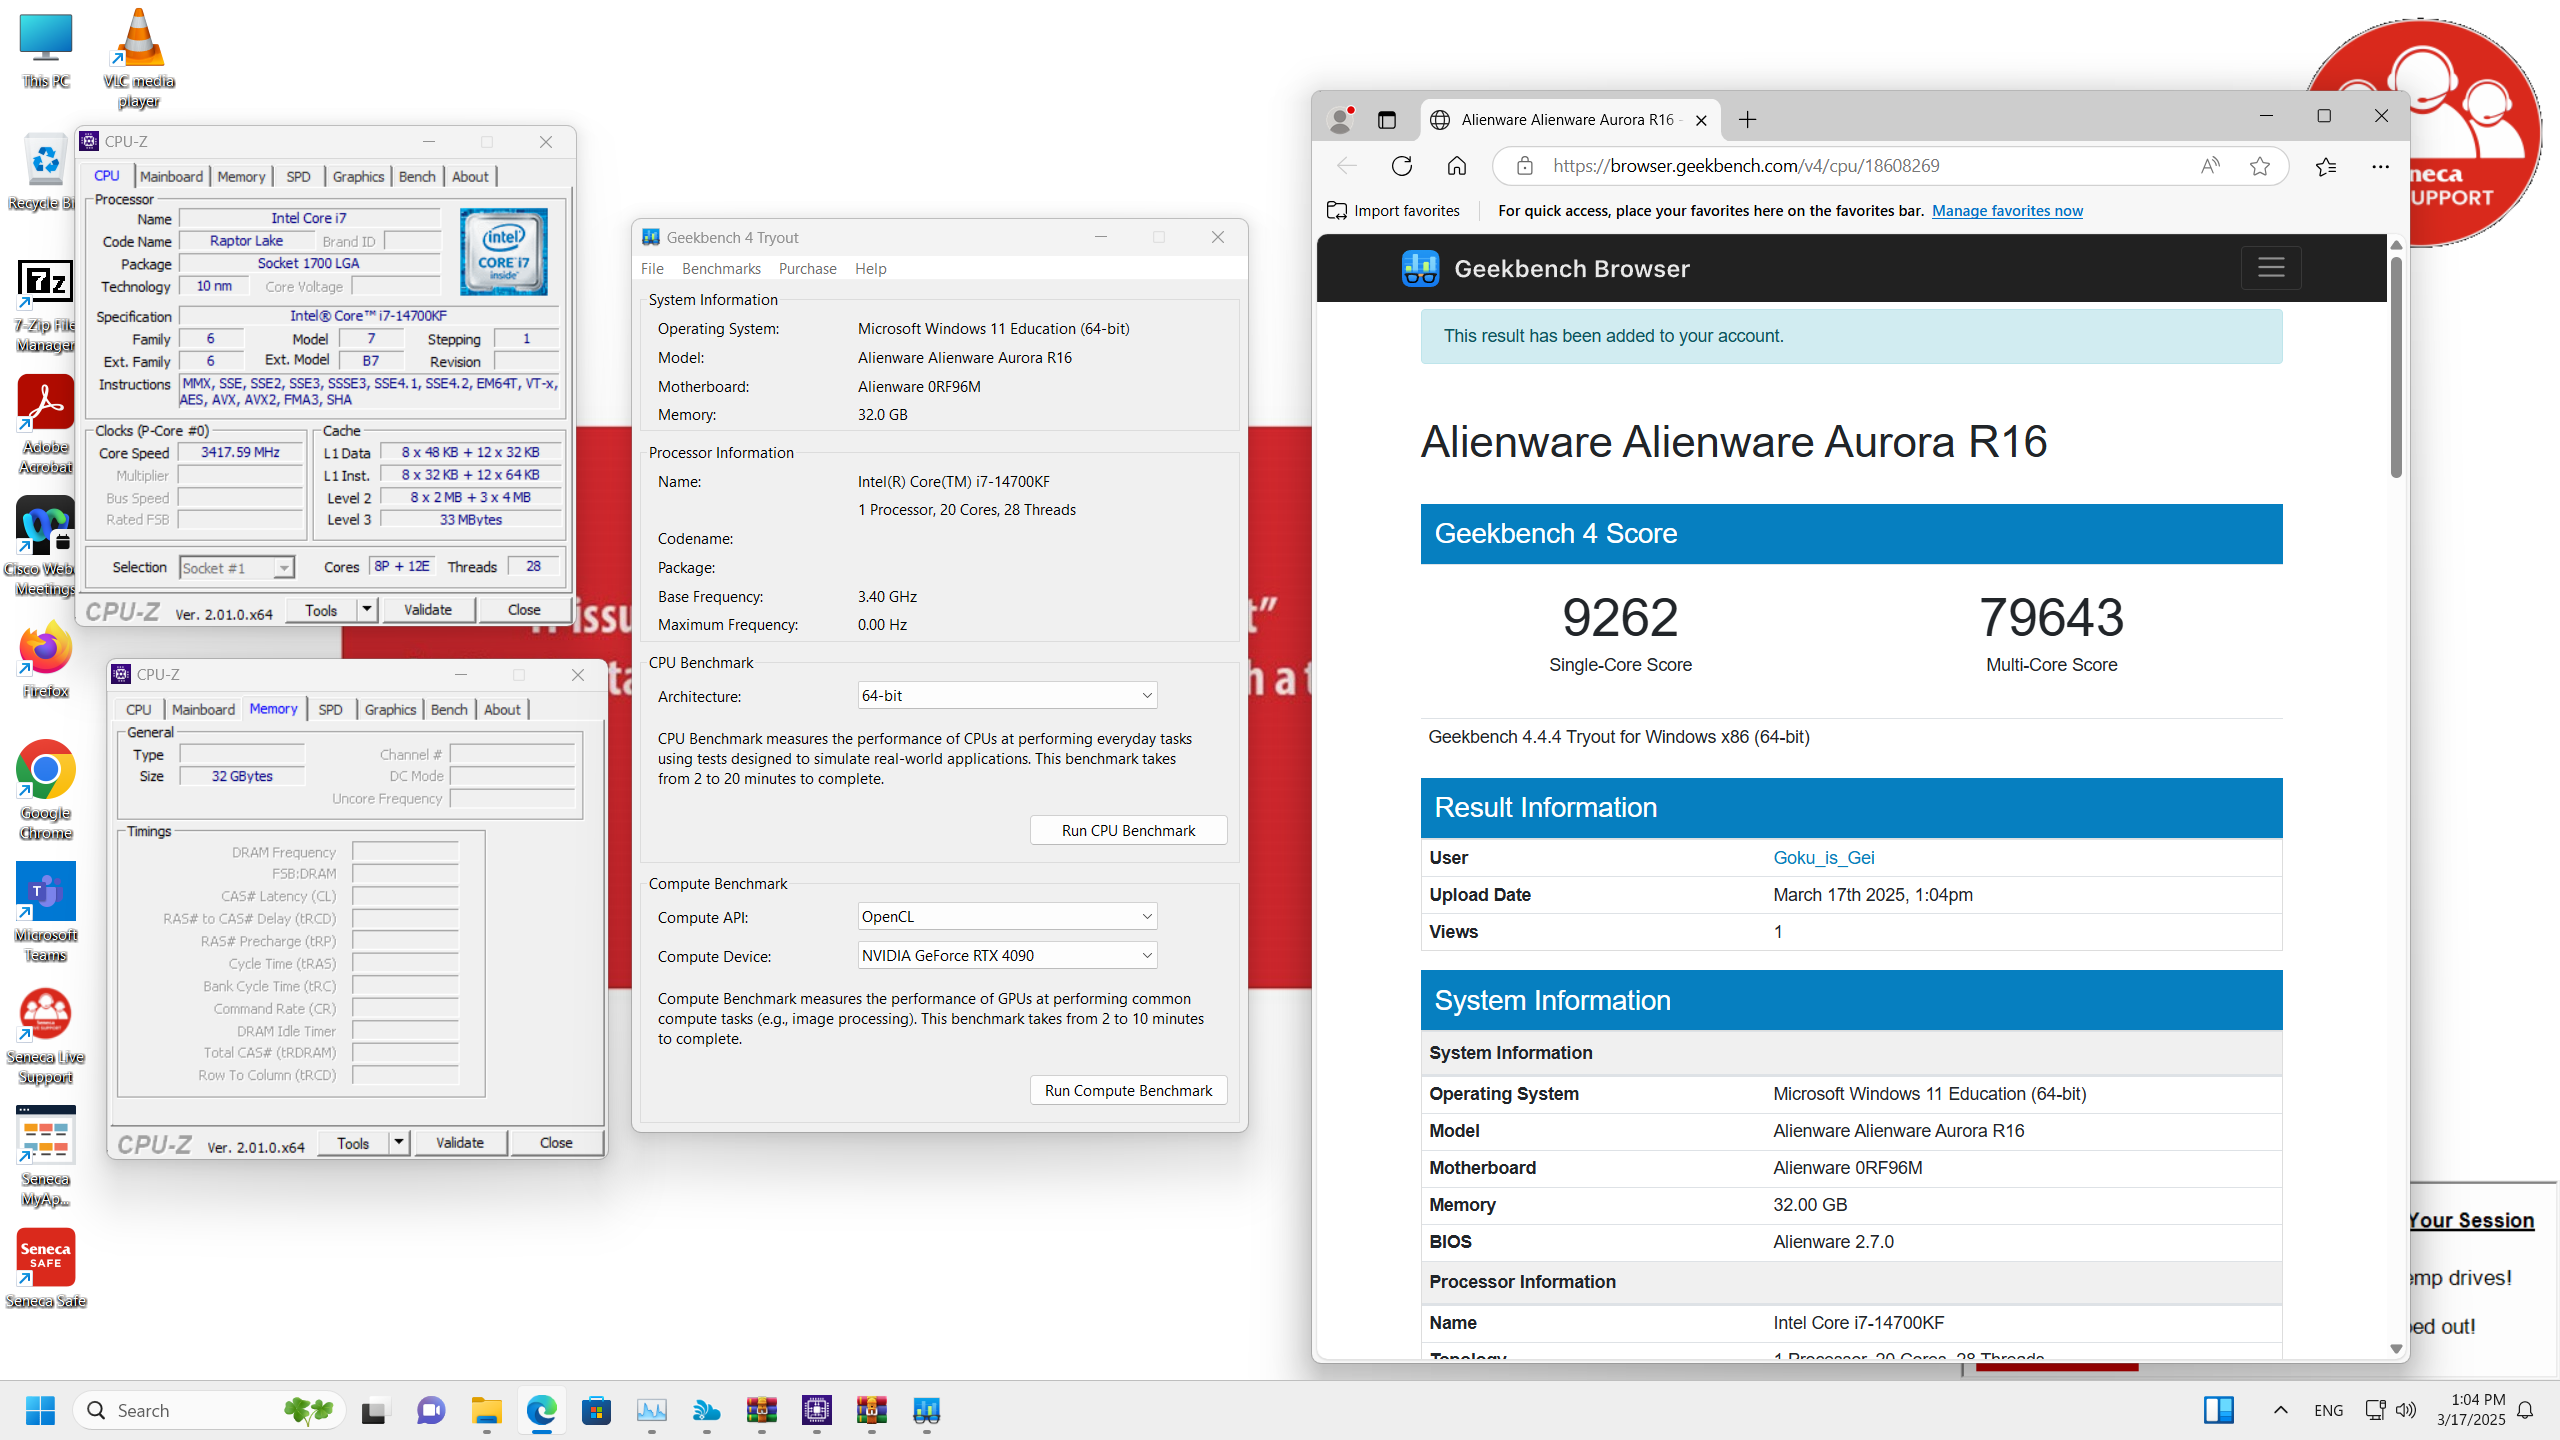
Task: Expand Tools dropdown arrow in lower CPU-Z
Action: (399, 1142)
